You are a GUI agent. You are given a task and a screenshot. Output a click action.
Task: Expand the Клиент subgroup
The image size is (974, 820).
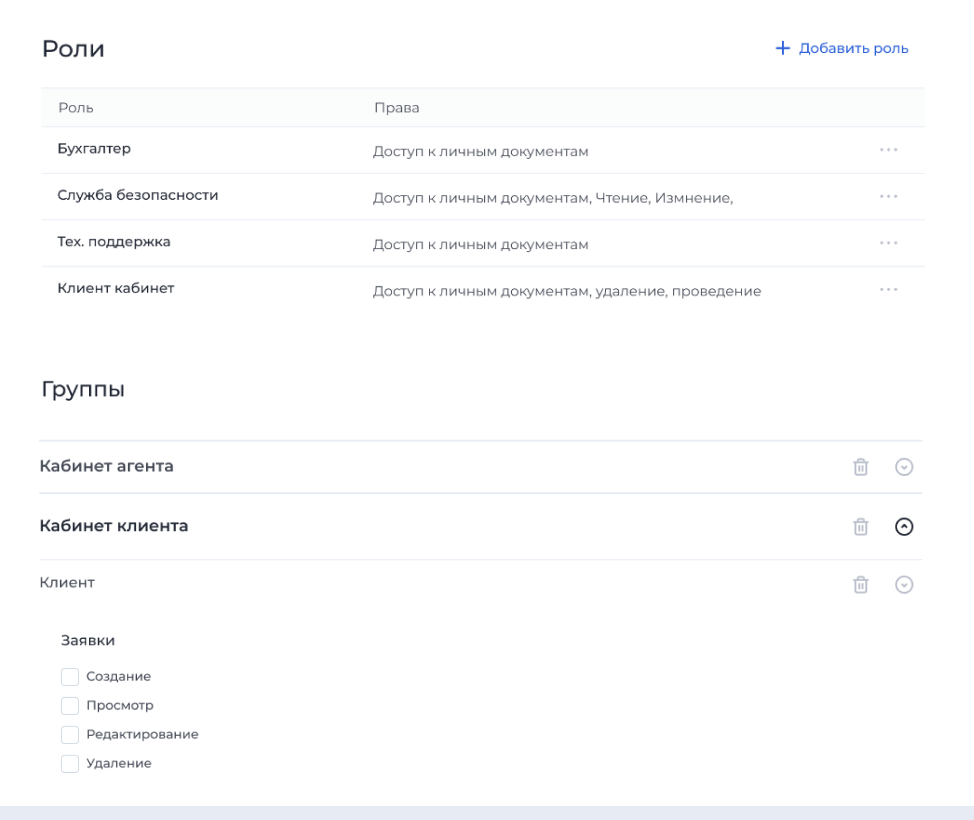(x=904, y=583)
